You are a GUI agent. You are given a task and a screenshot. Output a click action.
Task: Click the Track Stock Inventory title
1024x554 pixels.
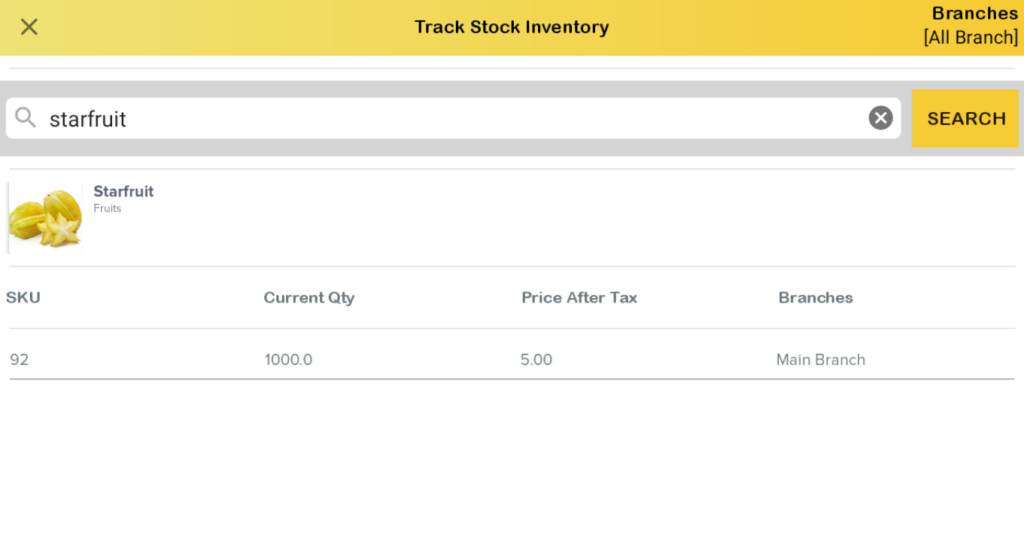pyautogui.click(x=511, y=27)
